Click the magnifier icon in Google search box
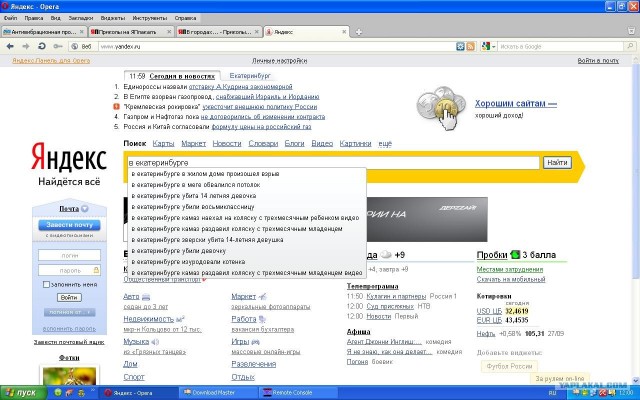This screenshot has width=640, height=400. coord(631,47)
